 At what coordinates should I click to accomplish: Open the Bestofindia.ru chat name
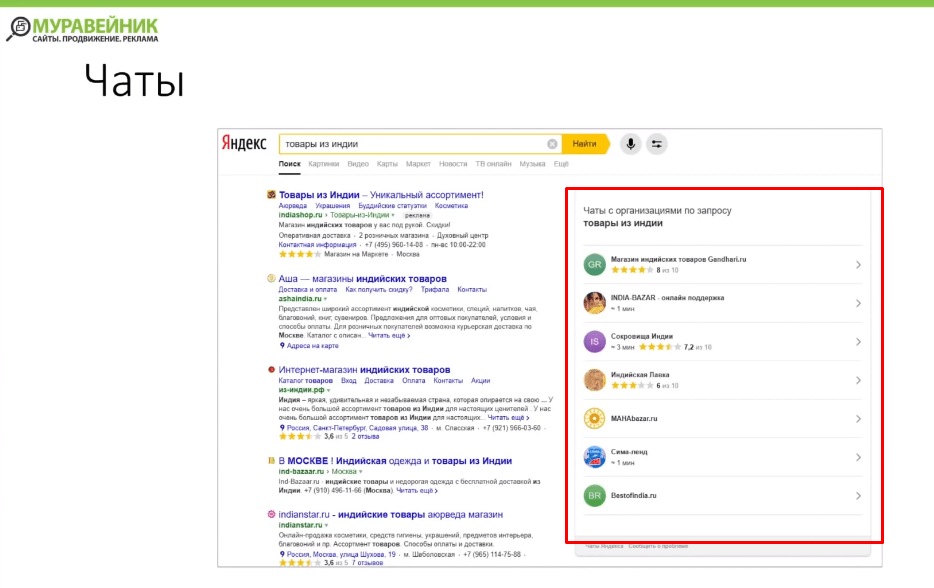coord(634,496)
